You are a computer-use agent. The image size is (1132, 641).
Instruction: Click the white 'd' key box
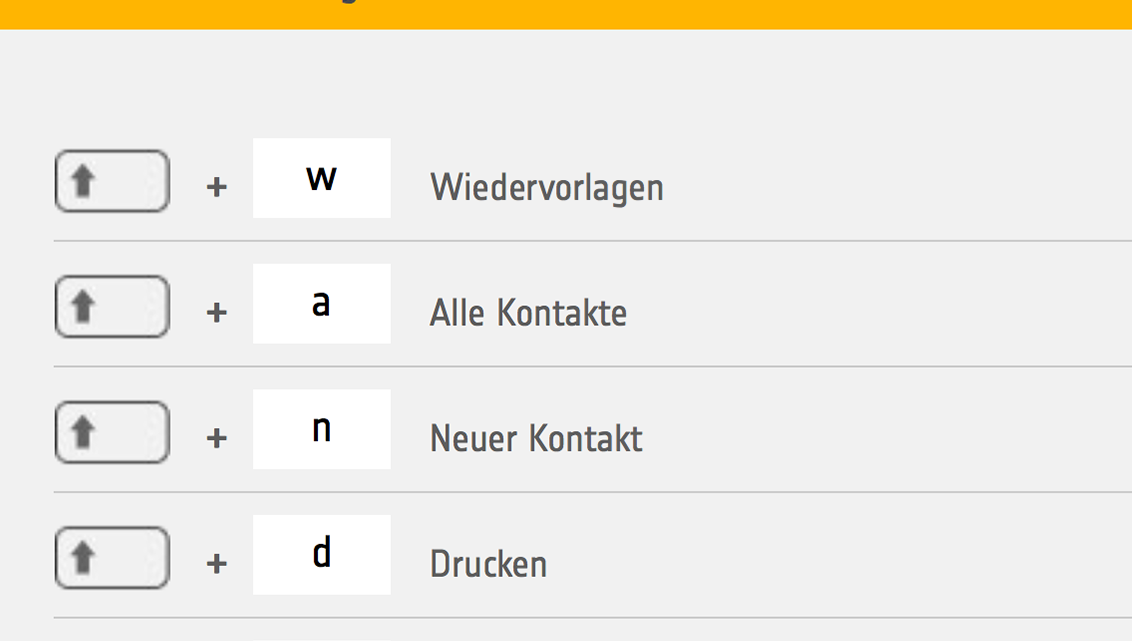click(x=322, y=555)
